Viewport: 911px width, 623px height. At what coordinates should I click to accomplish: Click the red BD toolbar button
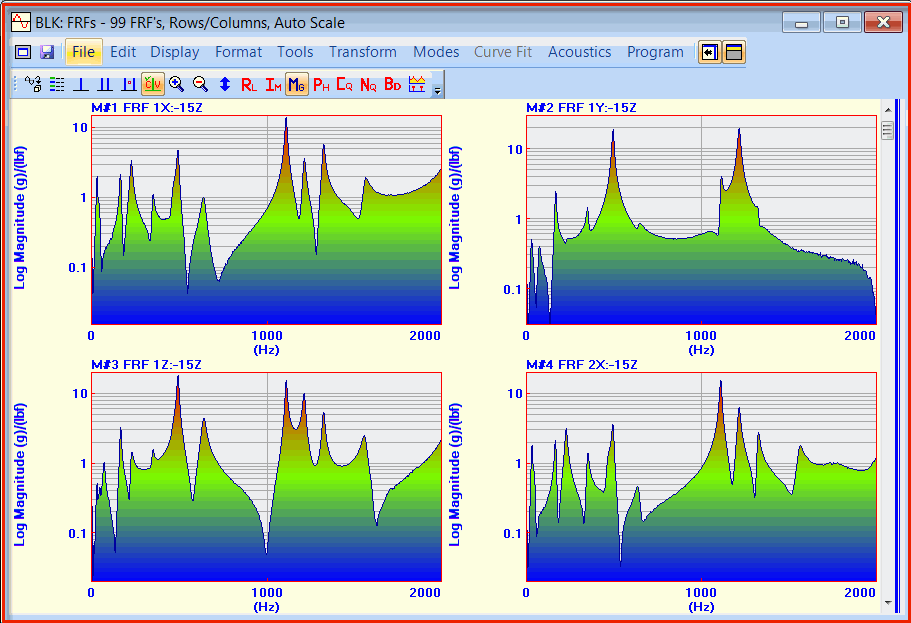pyautogui.click(x=393, y=85)
